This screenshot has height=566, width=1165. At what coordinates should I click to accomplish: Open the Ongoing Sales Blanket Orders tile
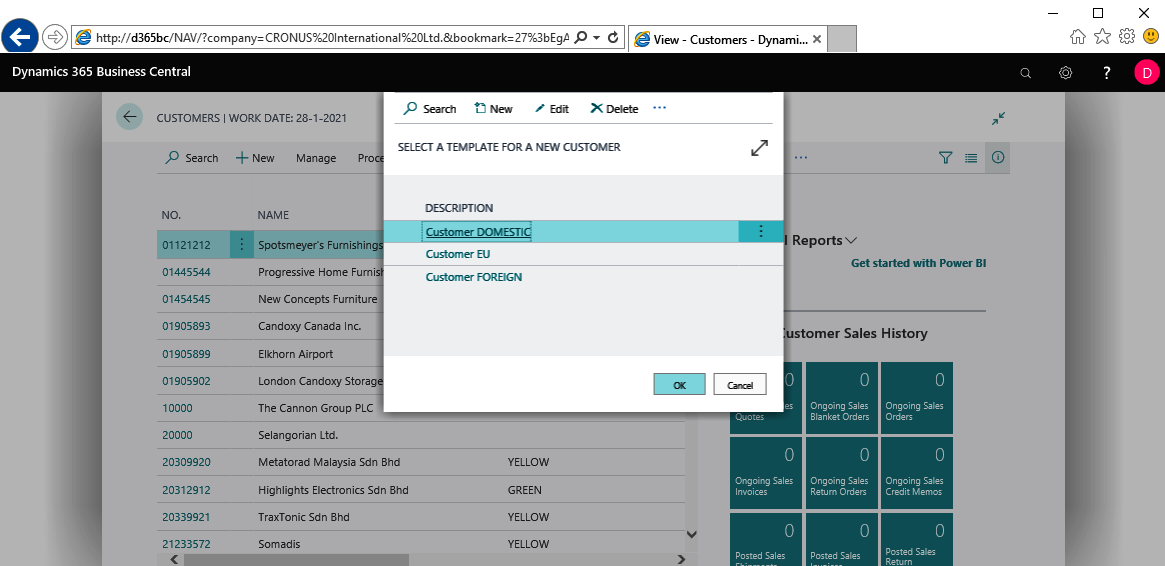coord(842,397)
